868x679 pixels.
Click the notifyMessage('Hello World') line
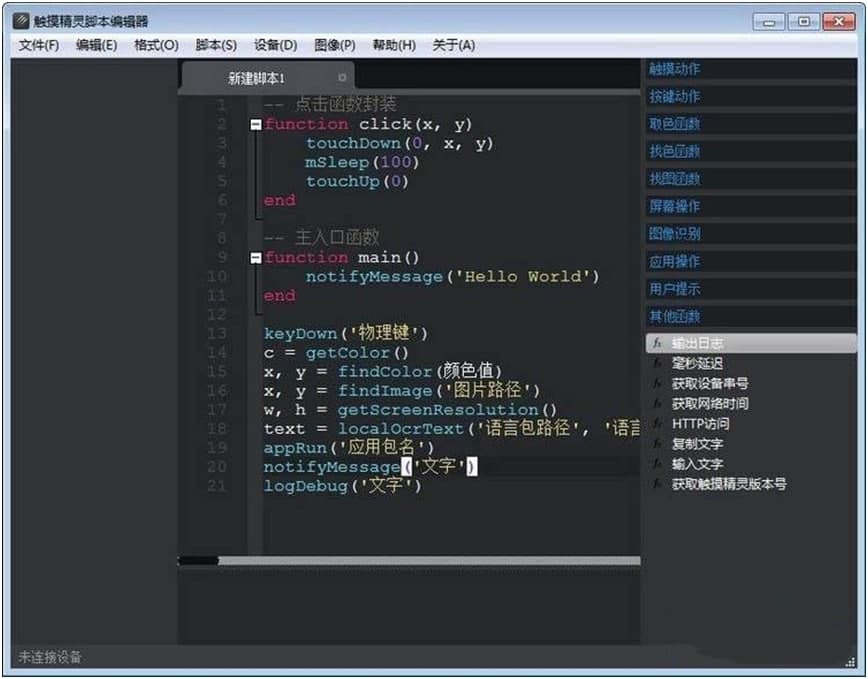tap(452, 277)
